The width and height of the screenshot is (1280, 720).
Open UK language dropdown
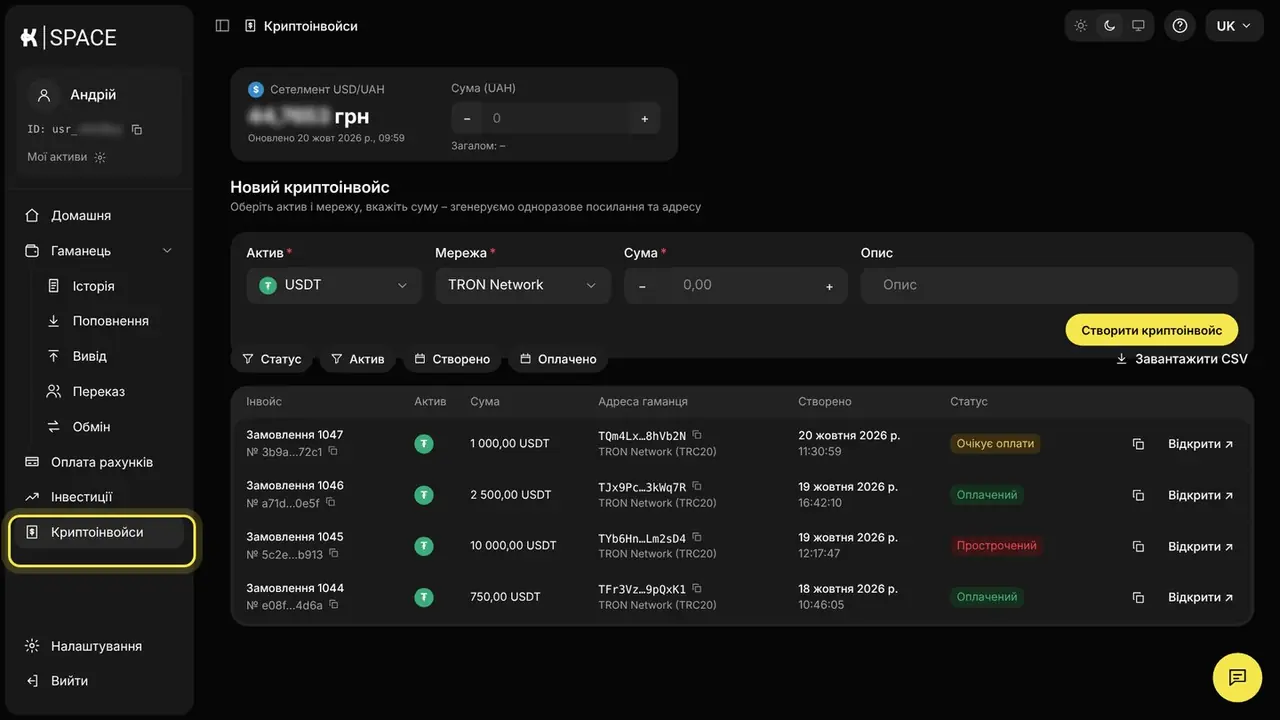click(1235, 26)
